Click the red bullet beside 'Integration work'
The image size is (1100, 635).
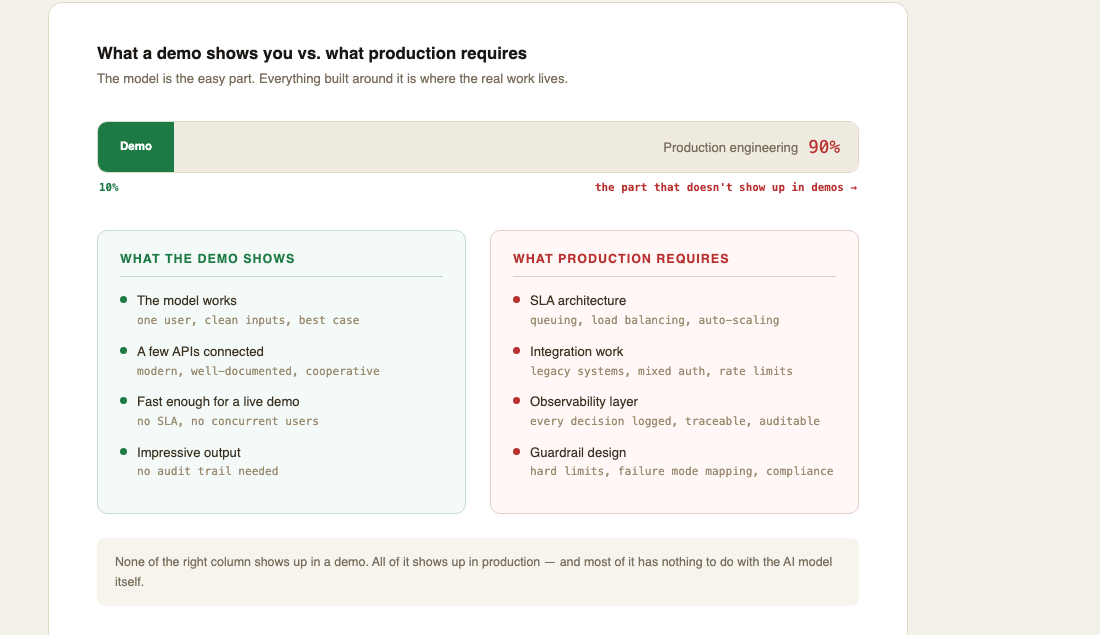pos(516,351)
